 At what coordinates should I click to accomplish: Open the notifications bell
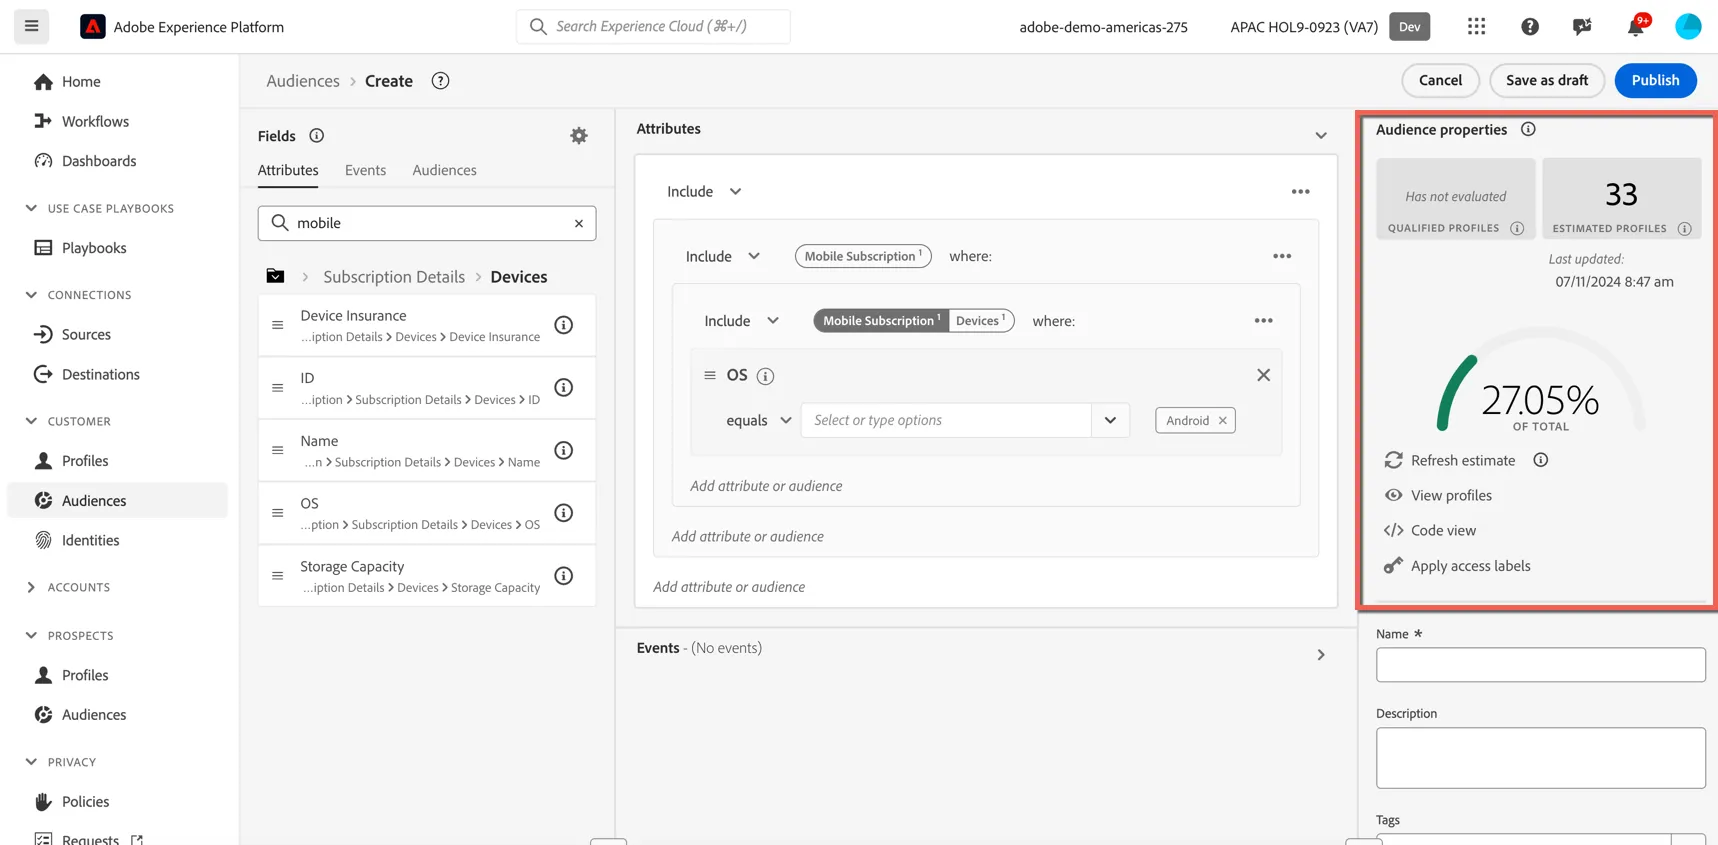coord(1636,27)
